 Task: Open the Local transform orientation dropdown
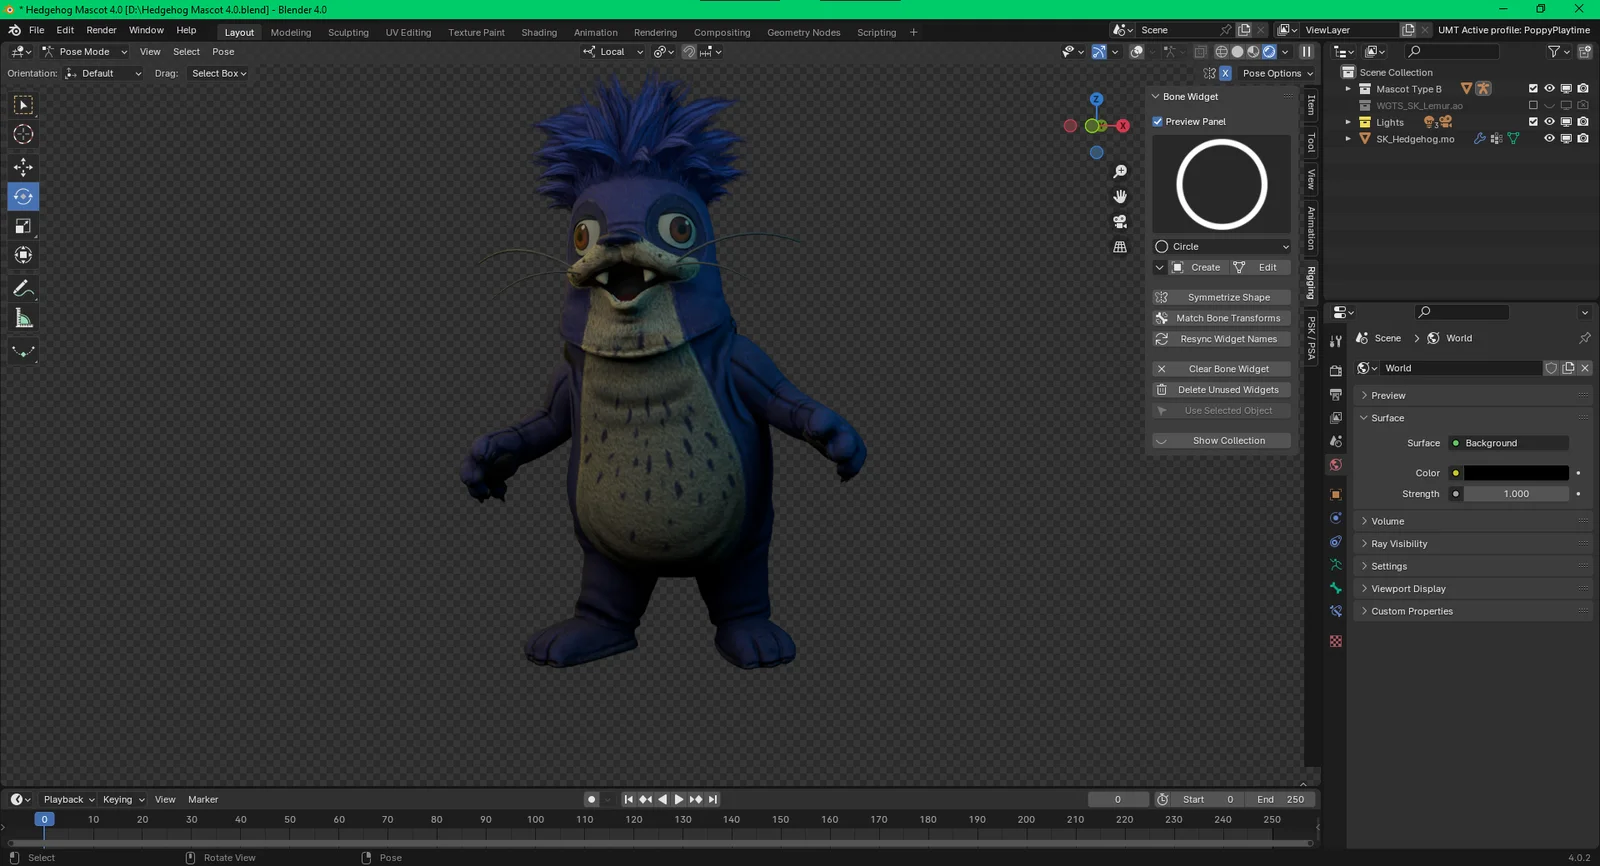point(613,52)
